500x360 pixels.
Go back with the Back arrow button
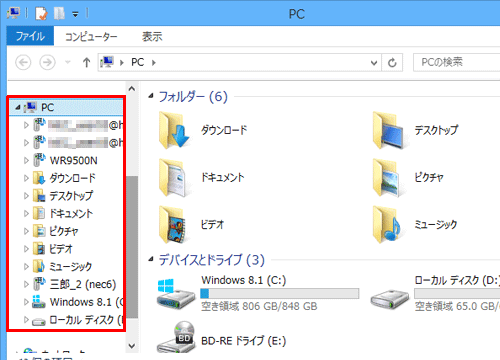pyautogui.click(x=23, y=62)
